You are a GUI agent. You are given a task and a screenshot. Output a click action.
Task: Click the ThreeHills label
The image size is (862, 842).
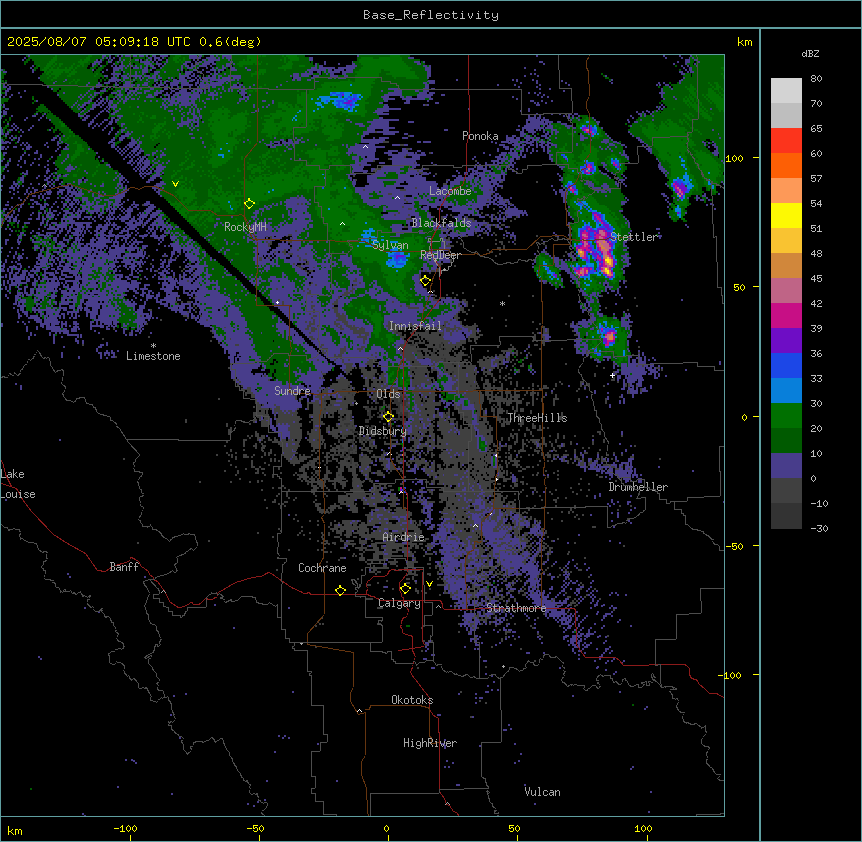pyautogui.click(x=537, y=418)
